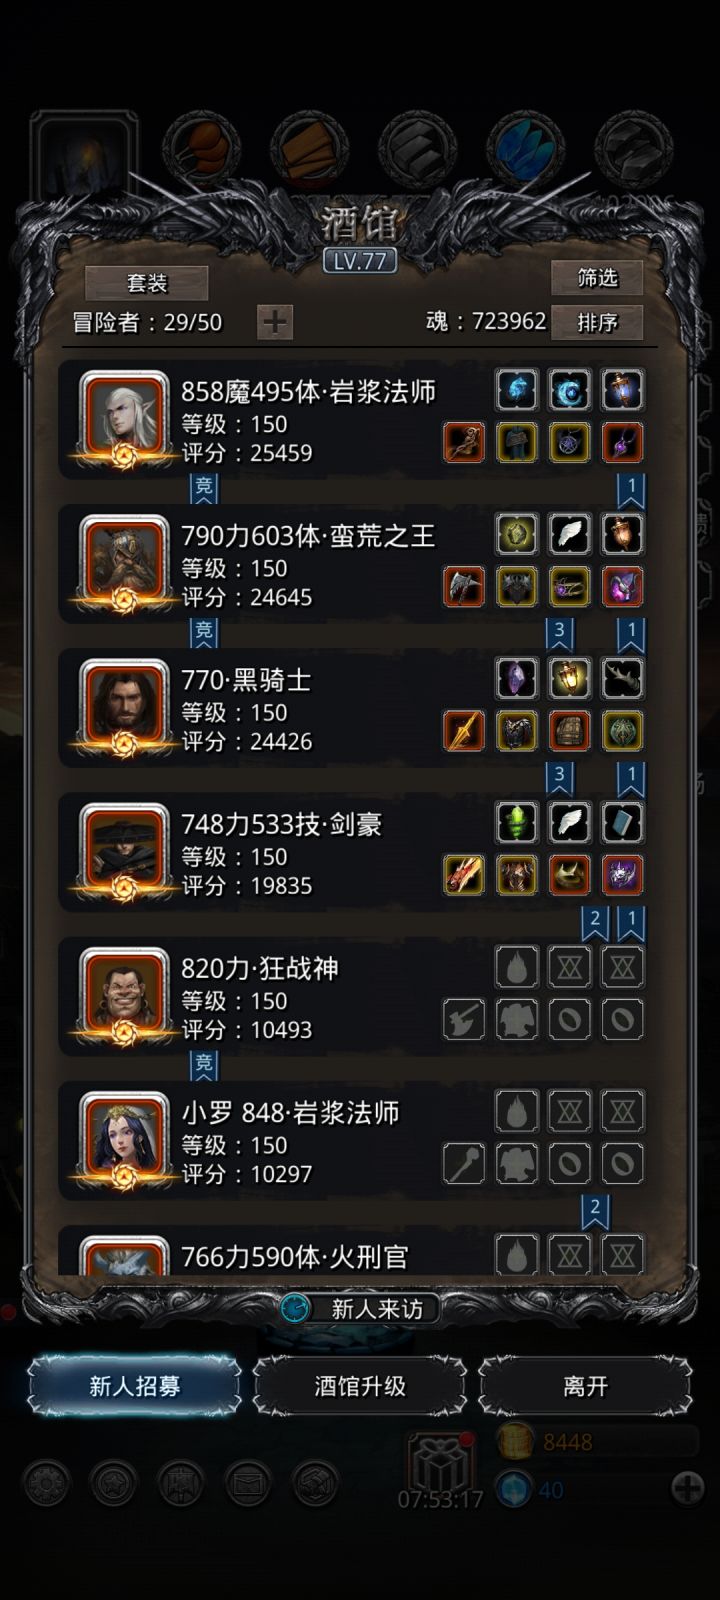720x1600 pixels.
Task: Select the white feather item on 蛮荒之王
Action: [570, 534]
